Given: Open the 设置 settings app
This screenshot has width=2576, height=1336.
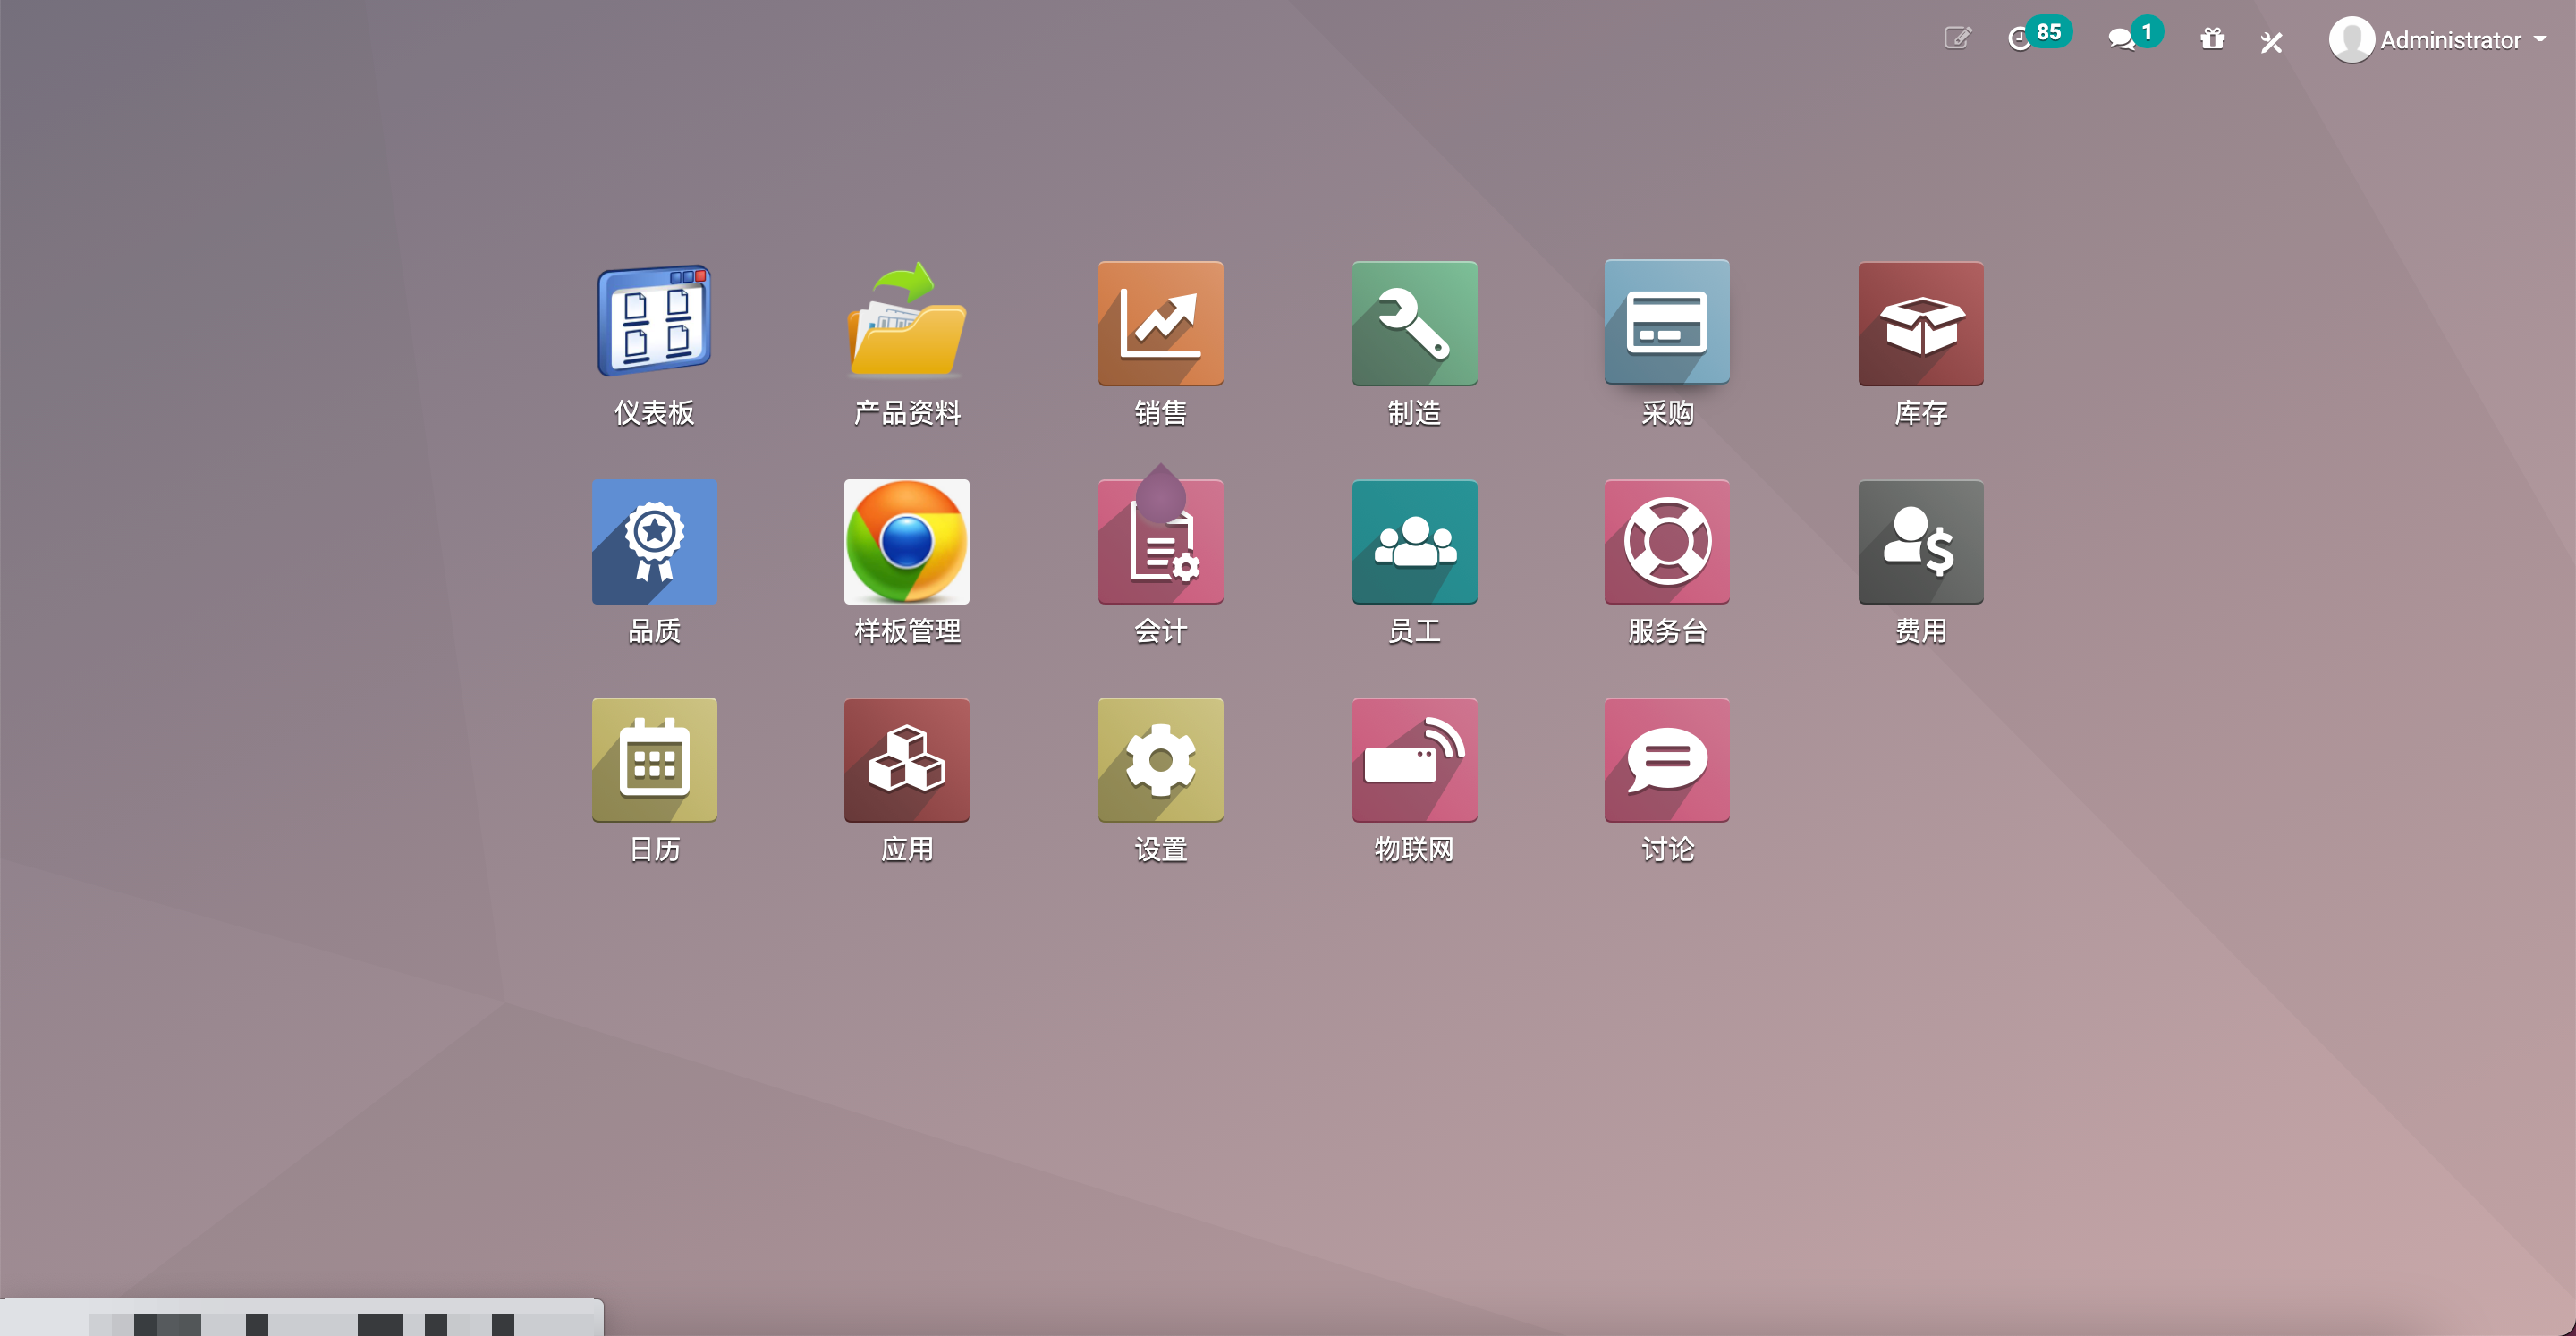Looking at the screenshot, I should click(1160, 759).
